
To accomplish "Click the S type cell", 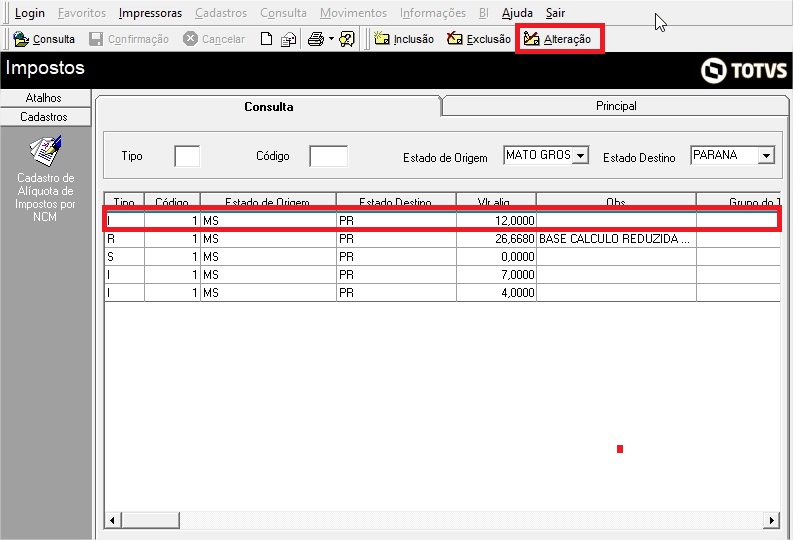I will 124,257.
